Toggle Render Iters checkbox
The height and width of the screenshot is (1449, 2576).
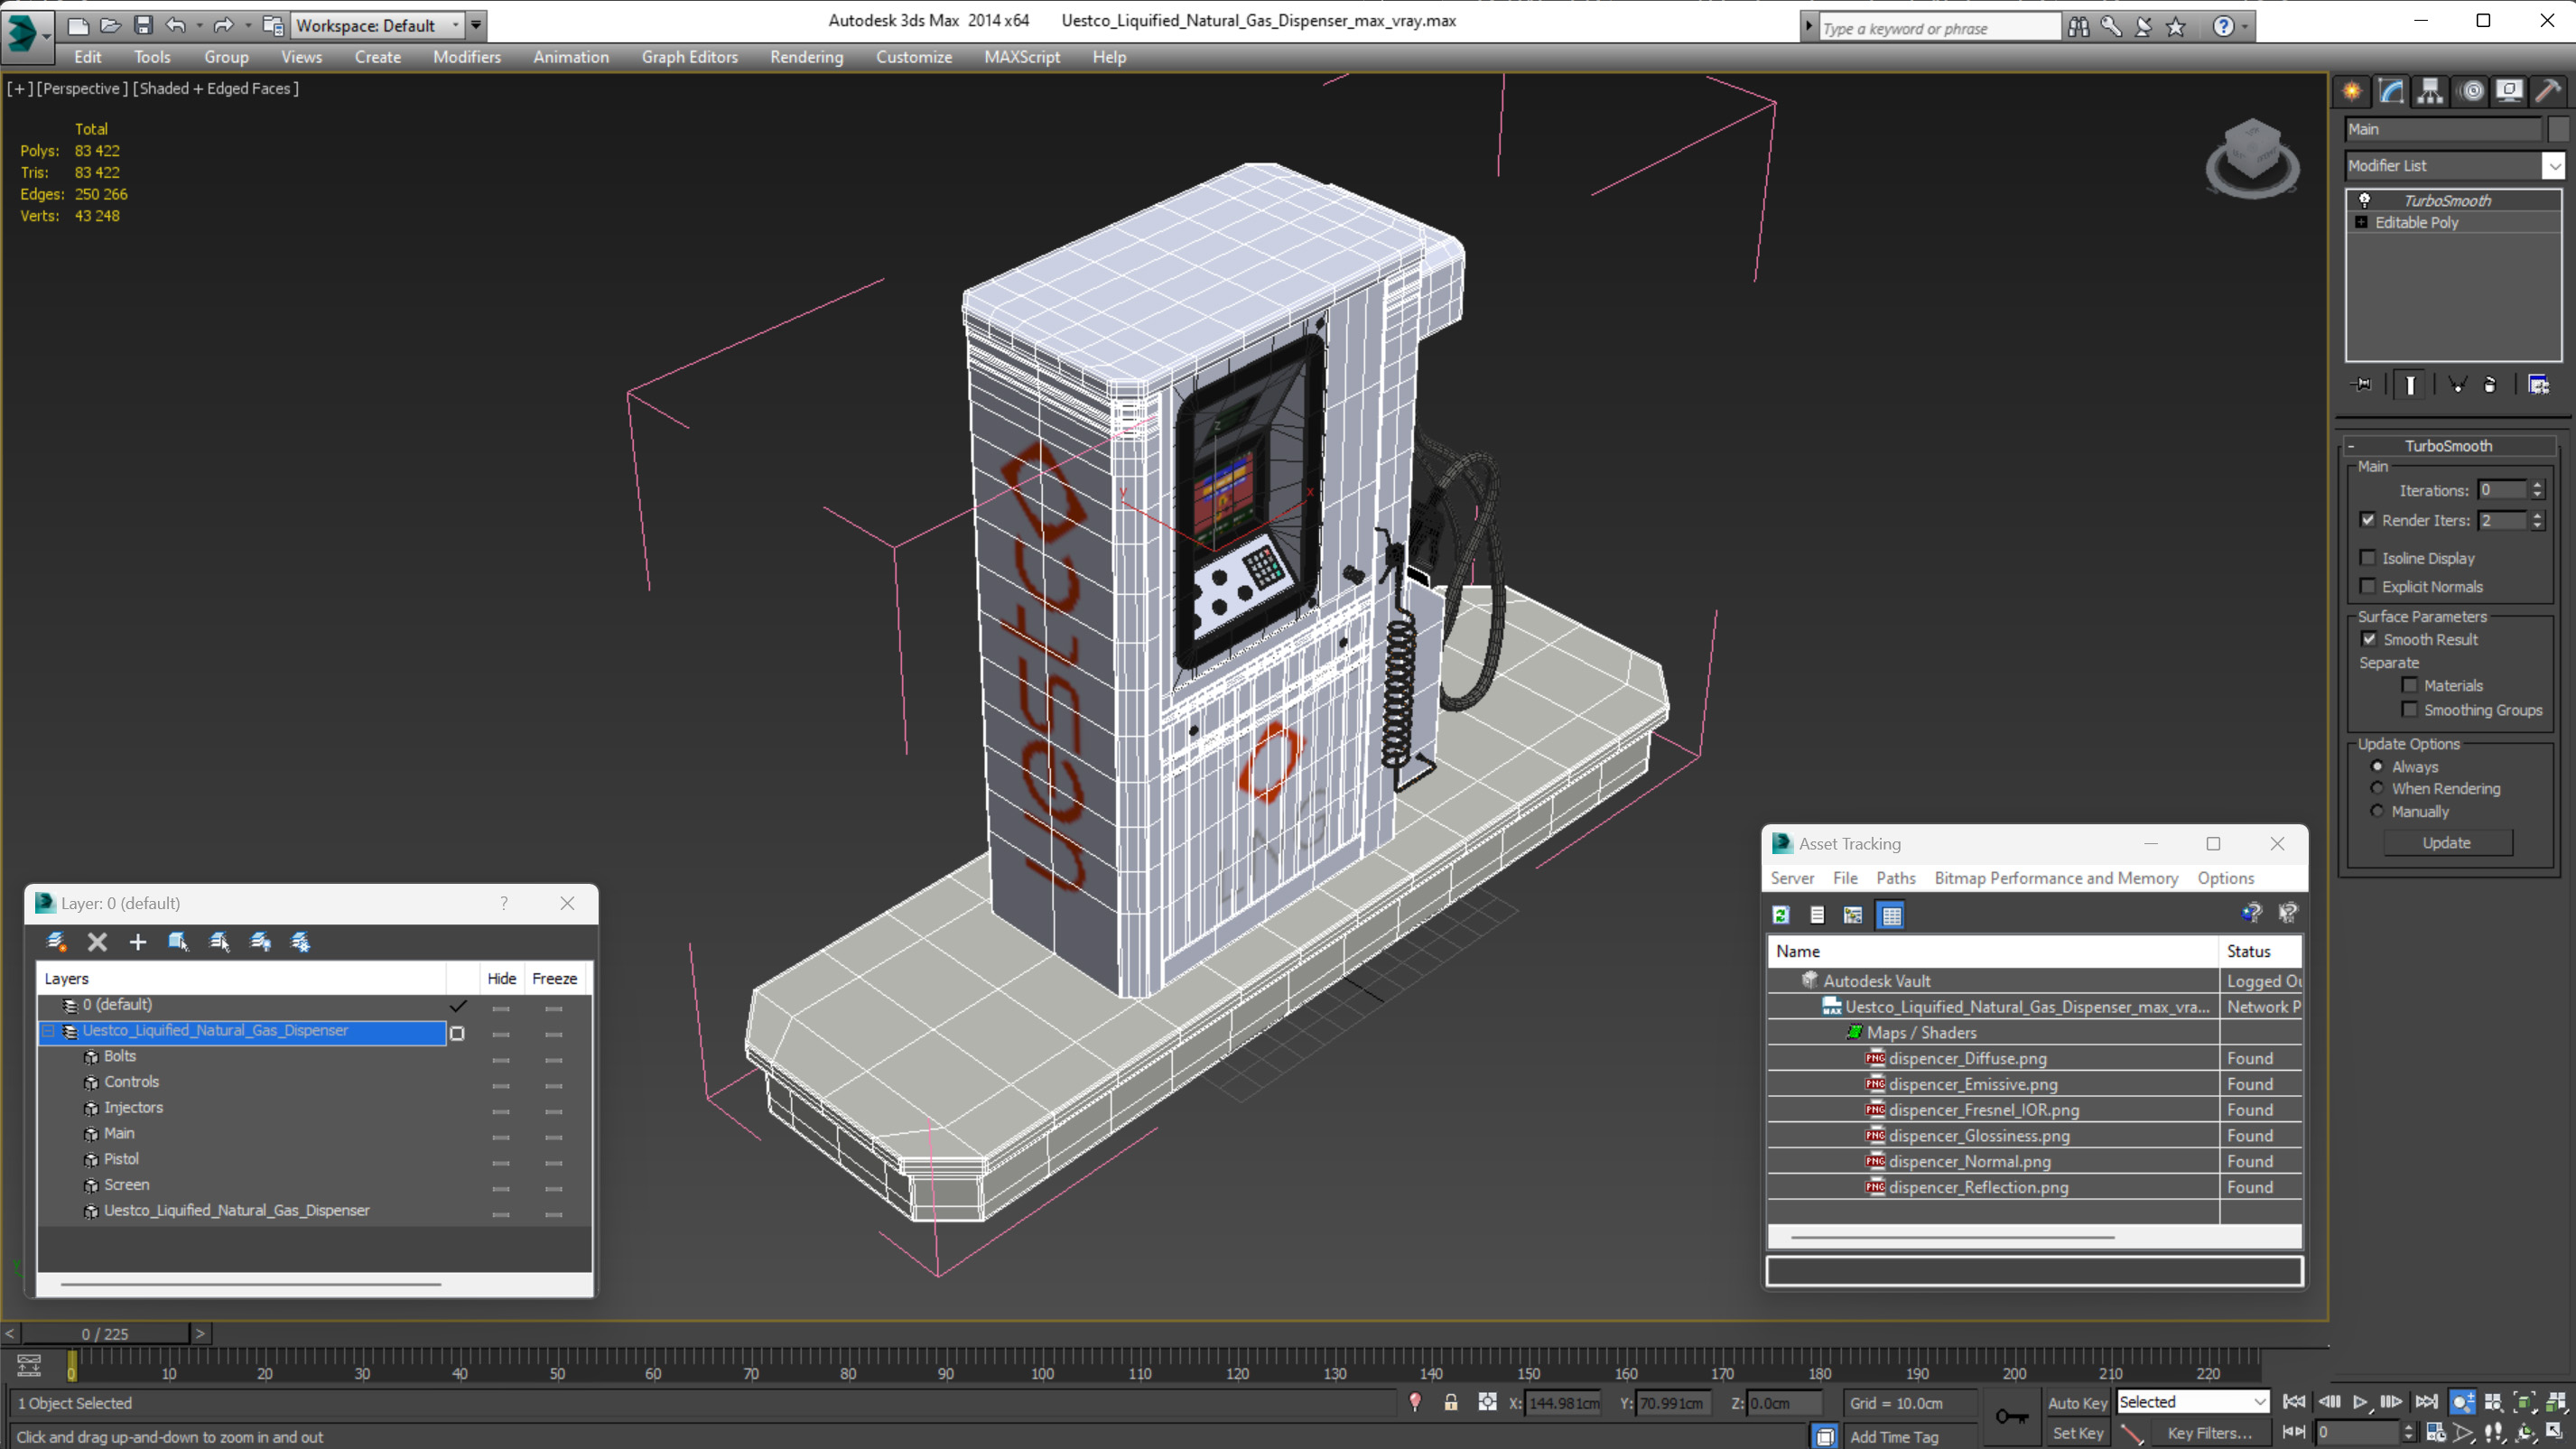[2368, 519]
